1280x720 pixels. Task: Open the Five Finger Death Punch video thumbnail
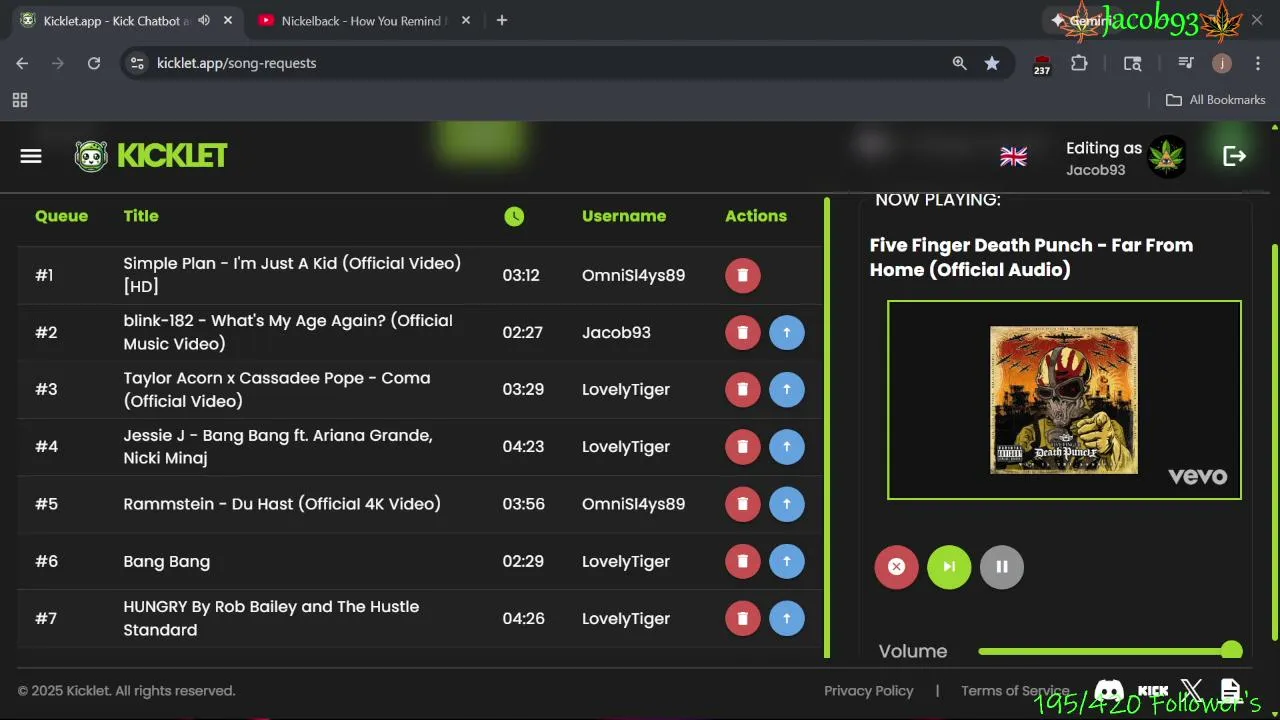tap(1064, 400)
